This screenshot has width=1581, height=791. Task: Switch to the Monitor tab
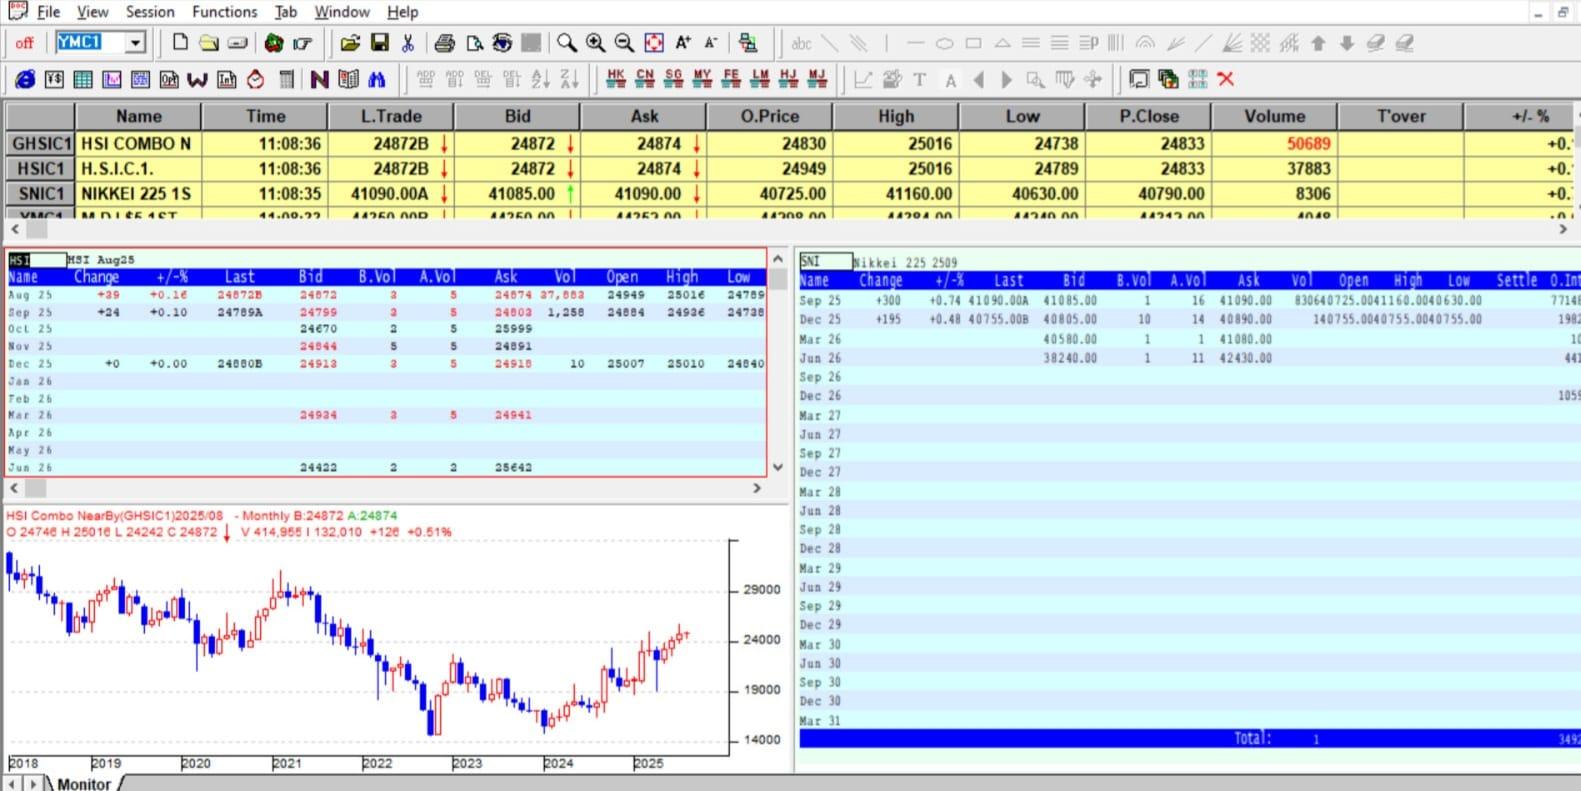84,783
